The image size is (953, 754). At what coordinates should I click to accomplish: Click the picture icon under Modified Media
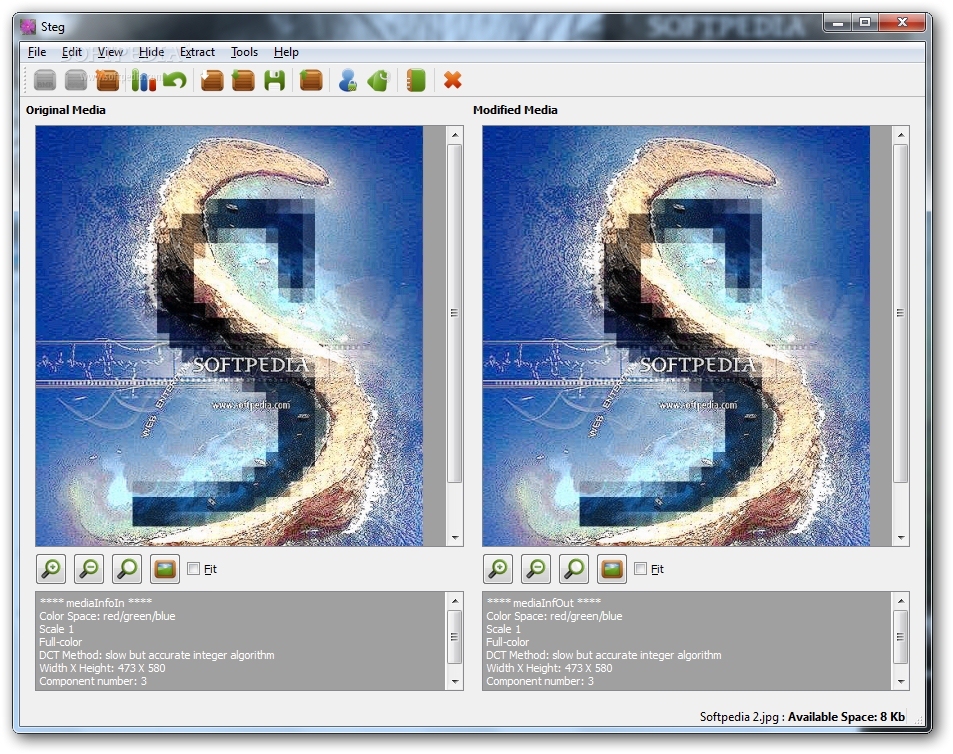[x=612, y=569]
